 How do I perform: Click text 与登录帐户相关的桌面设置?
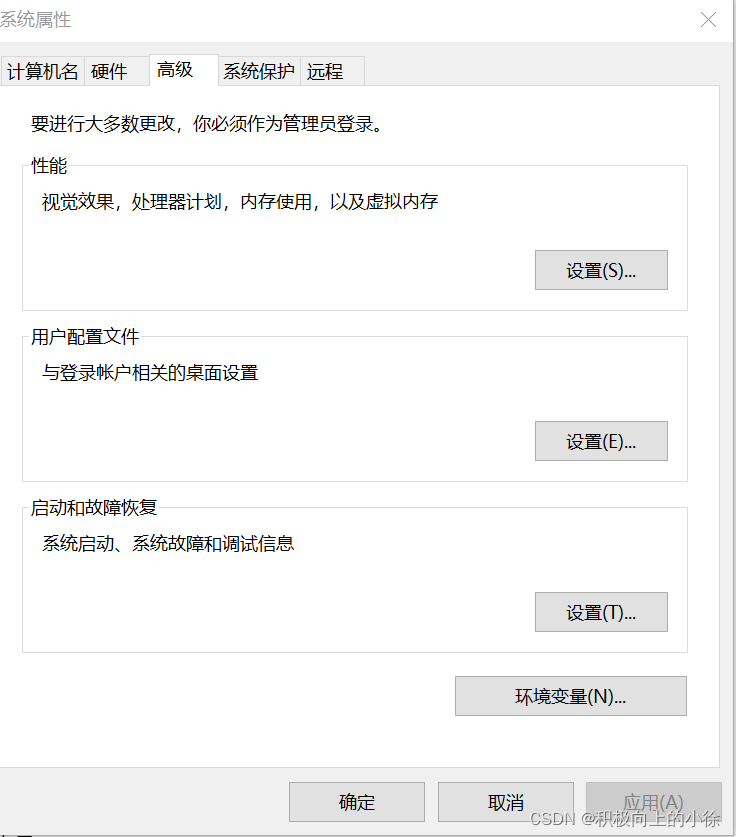150,373
